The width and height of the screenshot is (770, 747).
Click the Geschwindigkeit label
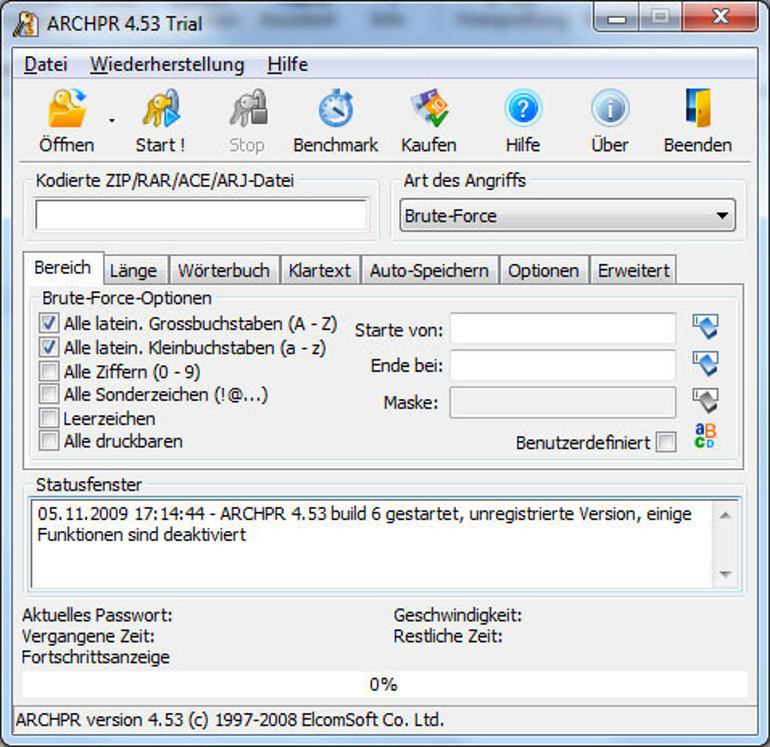(x=458, y=615)
